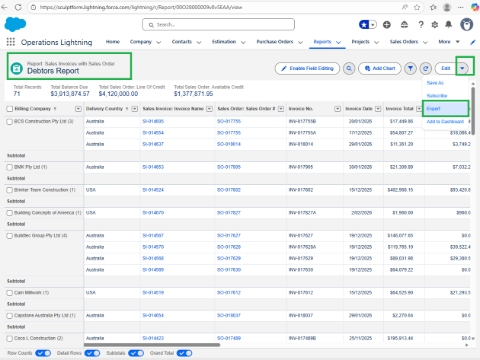Bookmark this page with the star icon
This screenshot has height=360, width=480.
pyautogui.click(x=417, y=7)
